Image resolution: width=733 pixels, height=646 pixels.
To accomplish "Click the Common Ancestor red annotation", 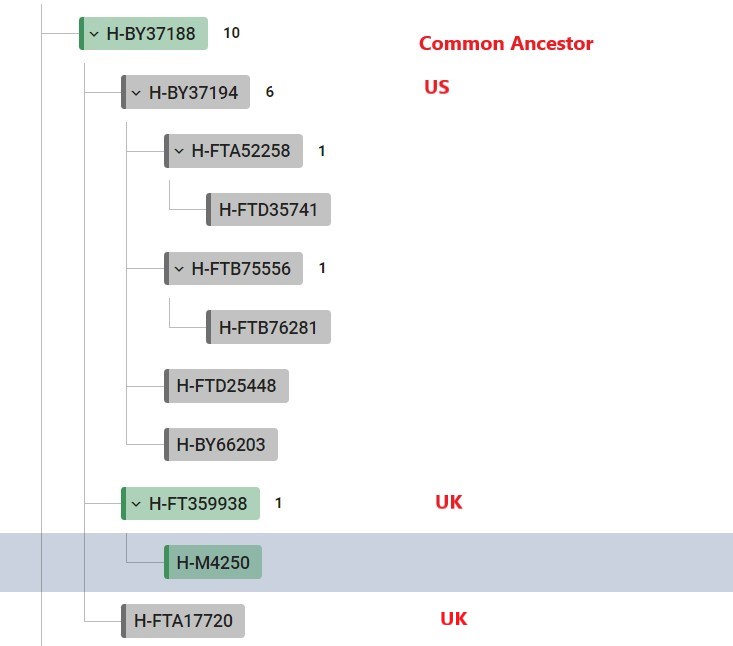I will coord(506,43).
